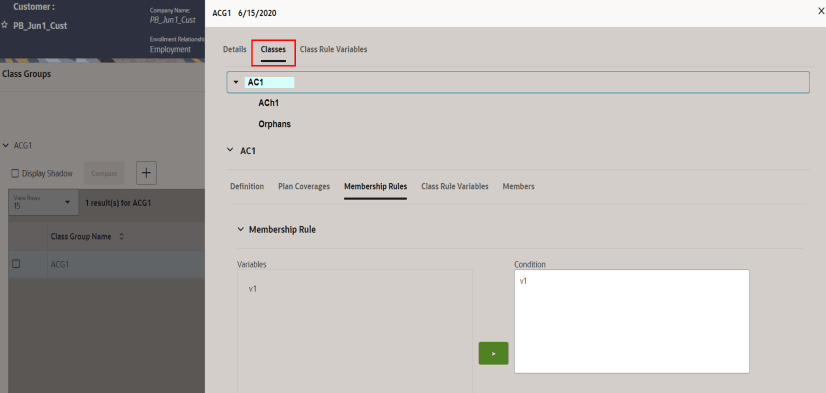Collapse the AC1 section chevron
The width and height of the screenshot is (826, 393).
point(230,150)
